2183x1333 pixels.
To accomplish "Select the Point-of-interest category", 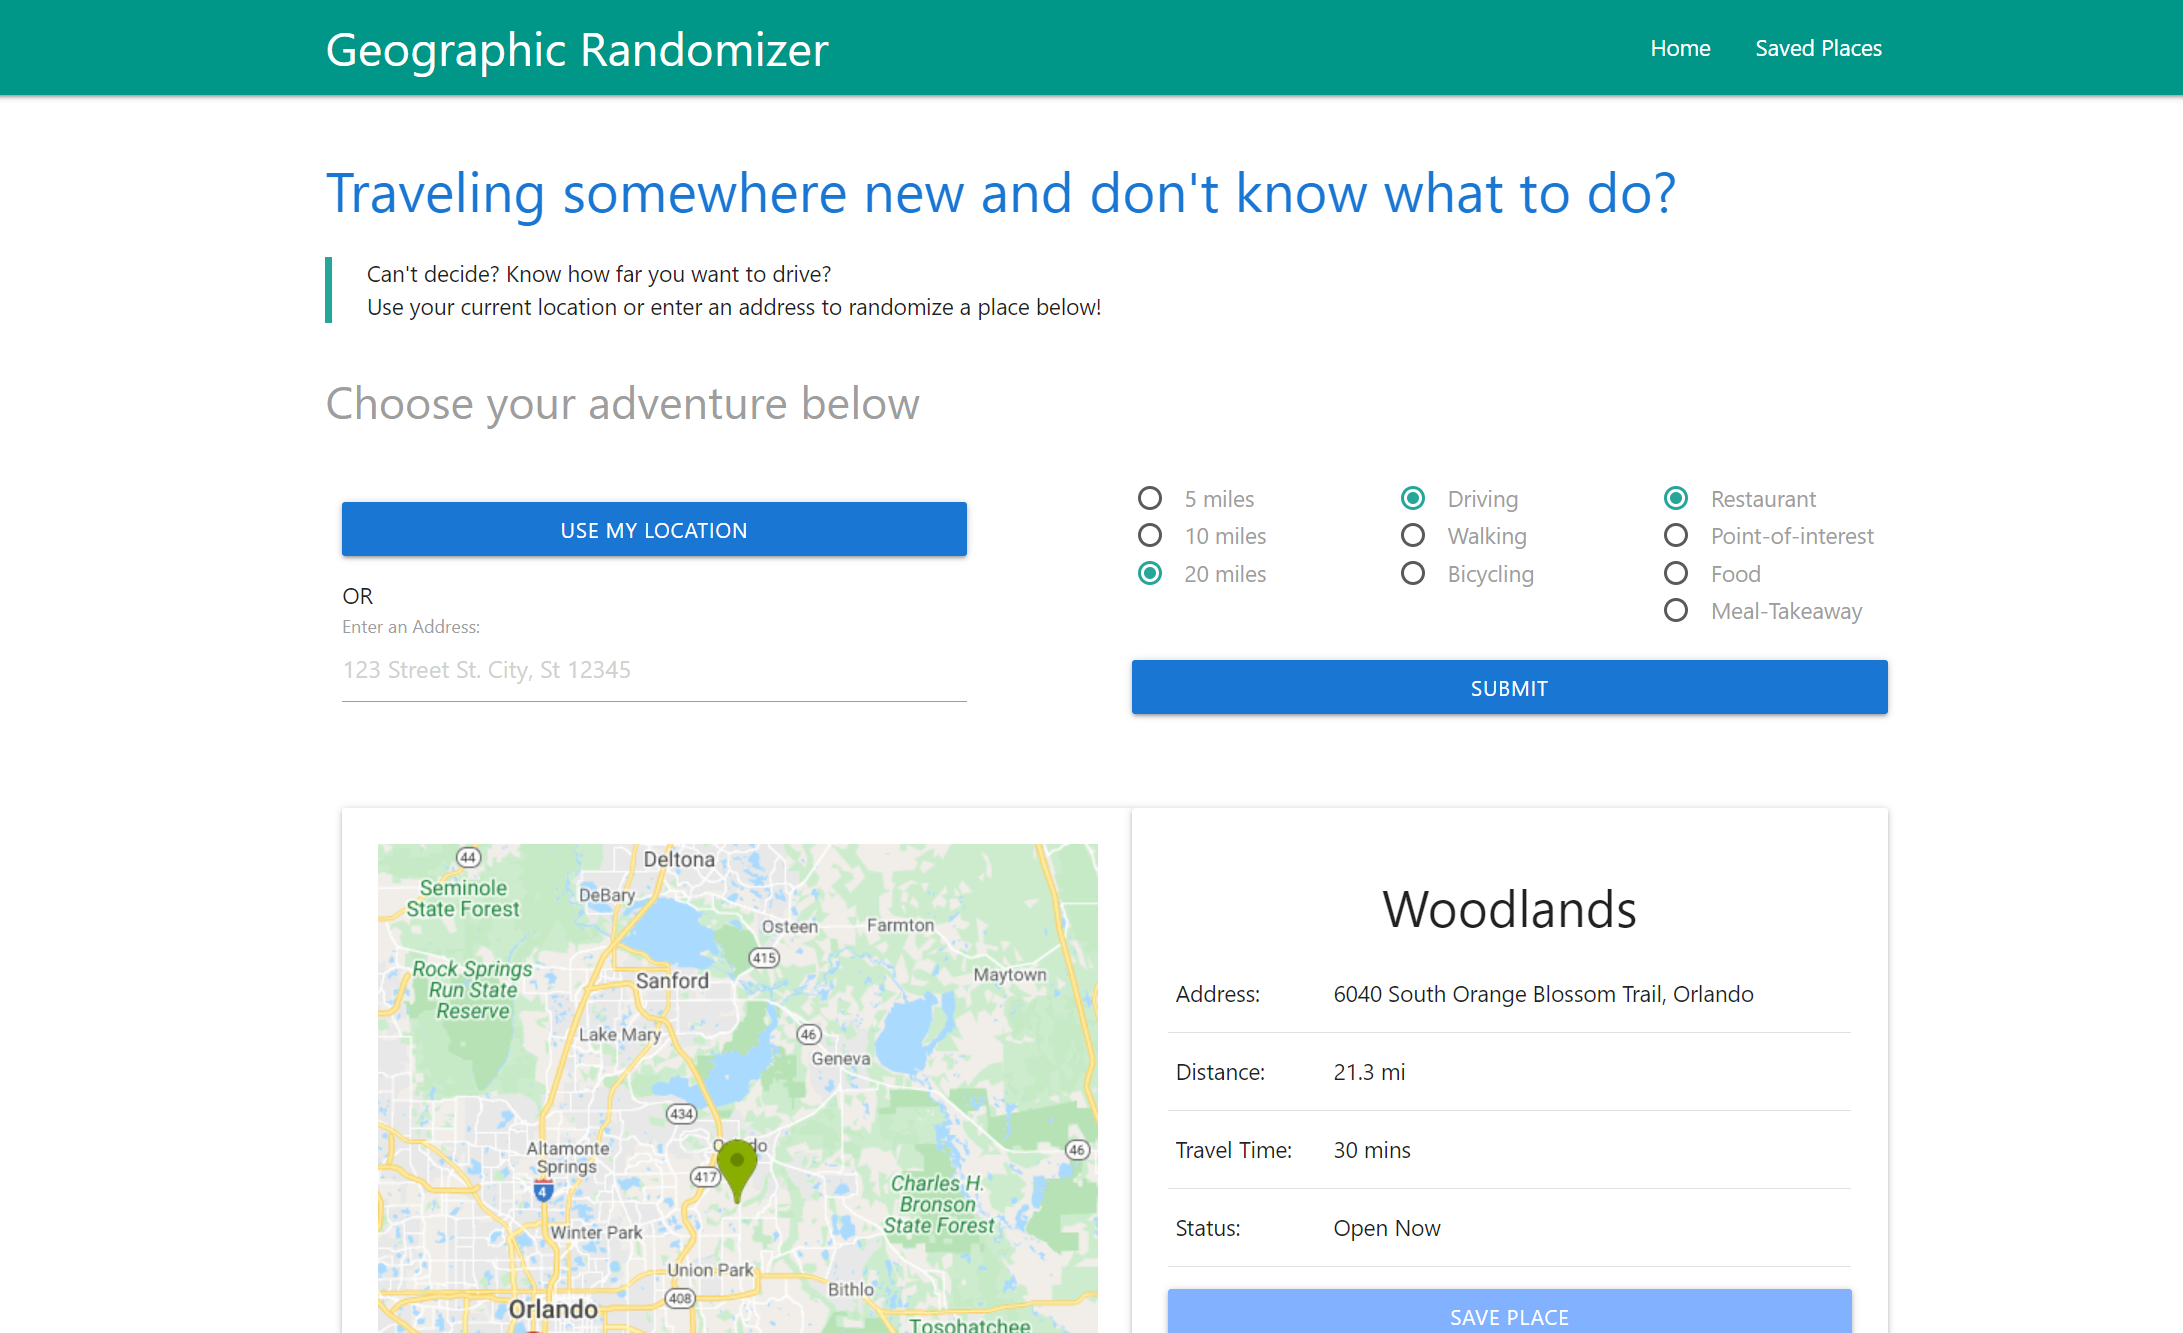I will coord(1676,535).
